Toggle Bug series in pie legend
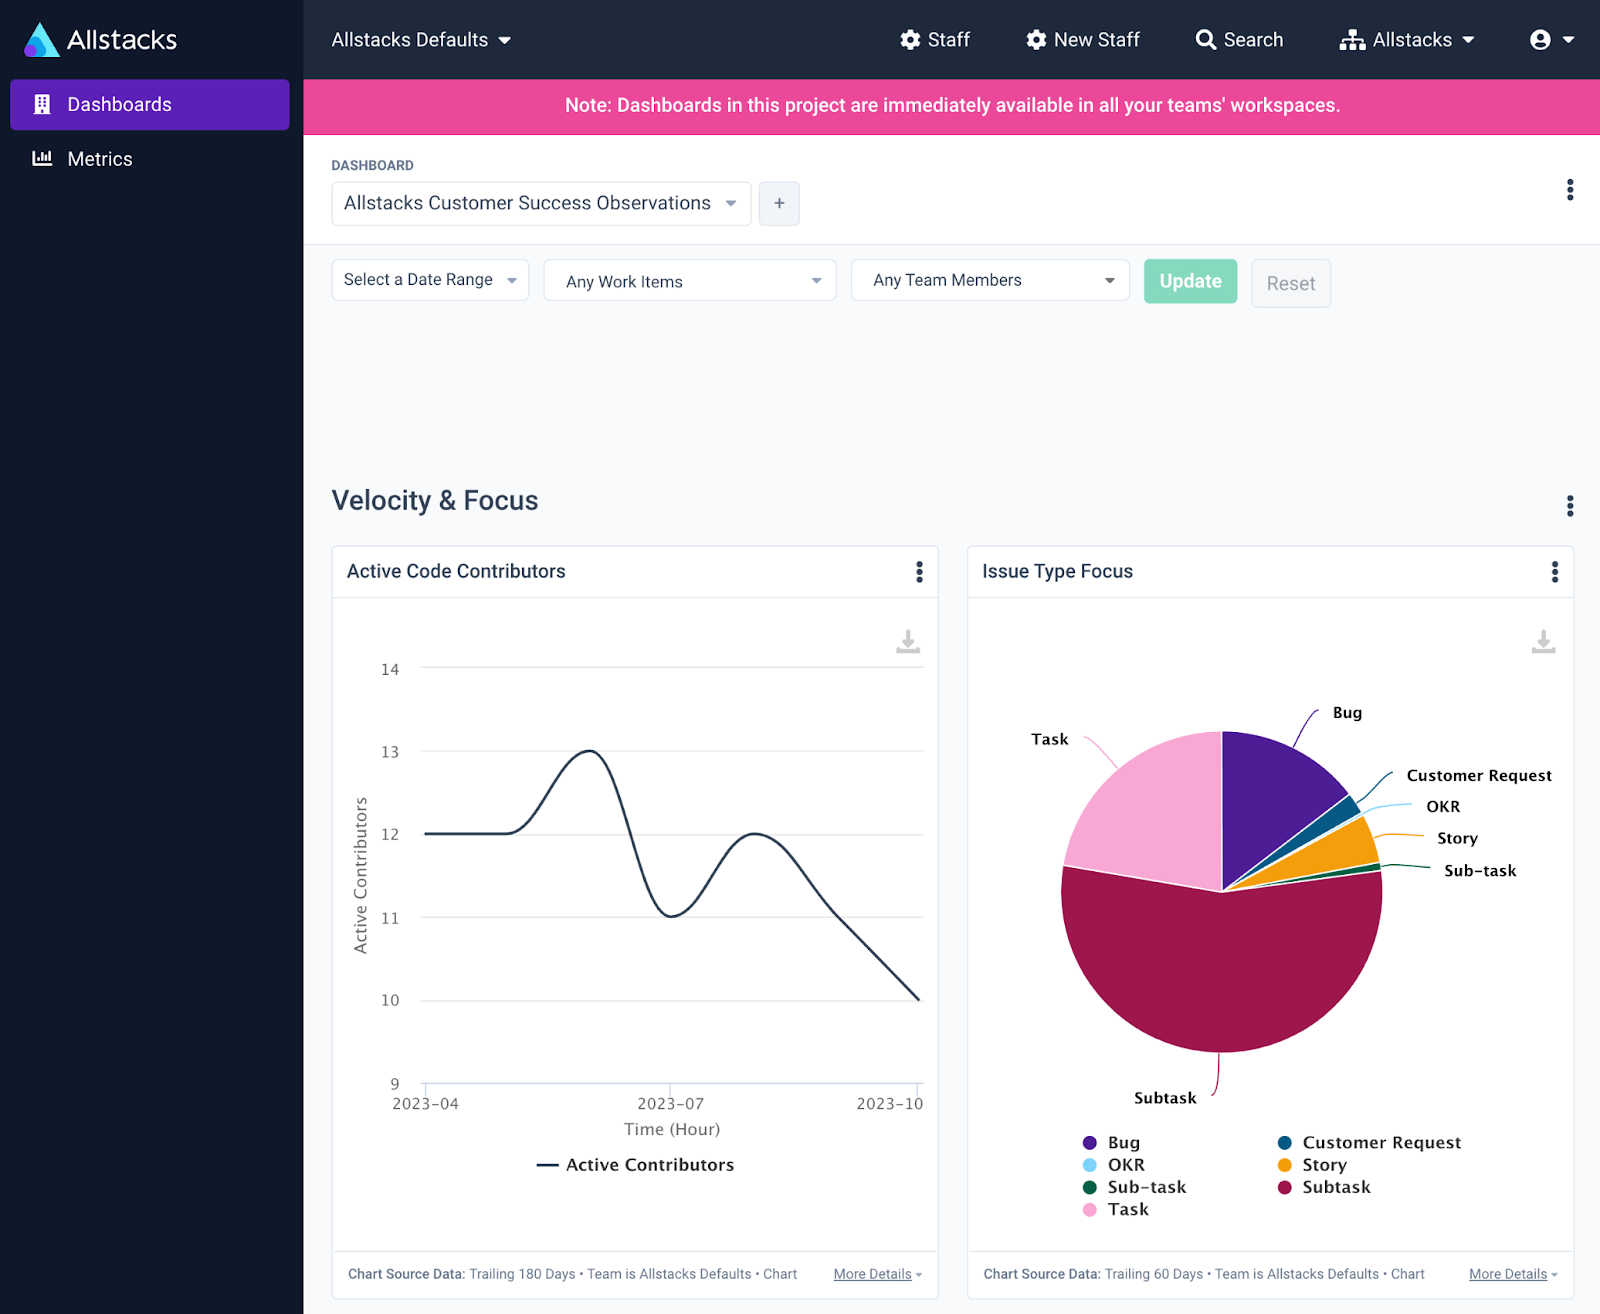 1111,1142
